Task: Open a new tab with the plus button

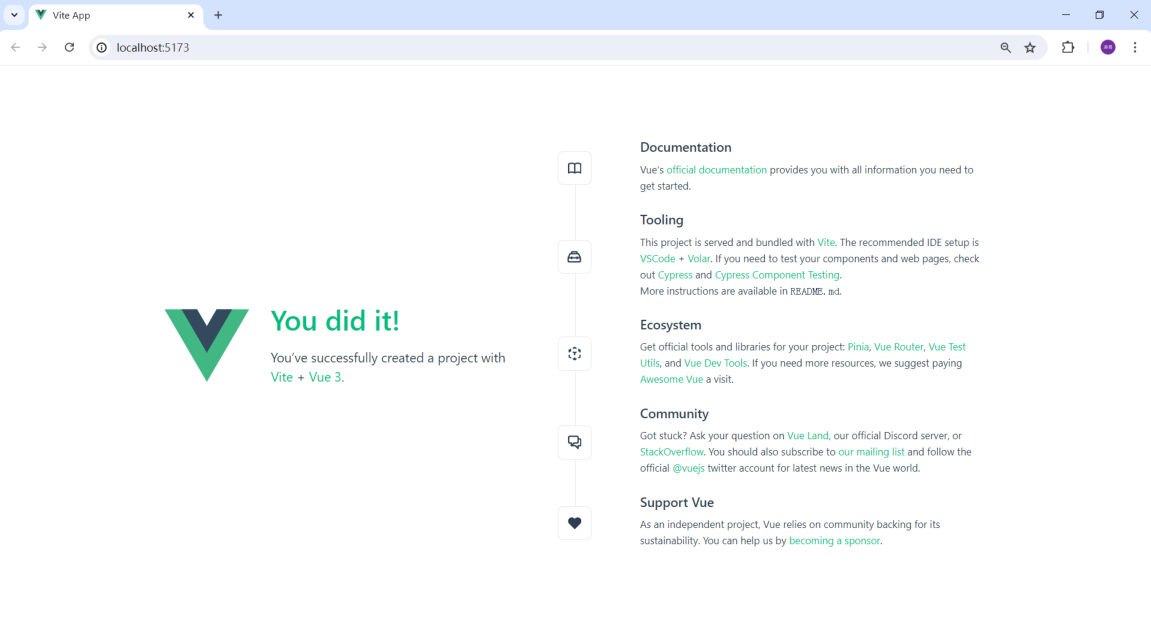Action: click(218, 15)
